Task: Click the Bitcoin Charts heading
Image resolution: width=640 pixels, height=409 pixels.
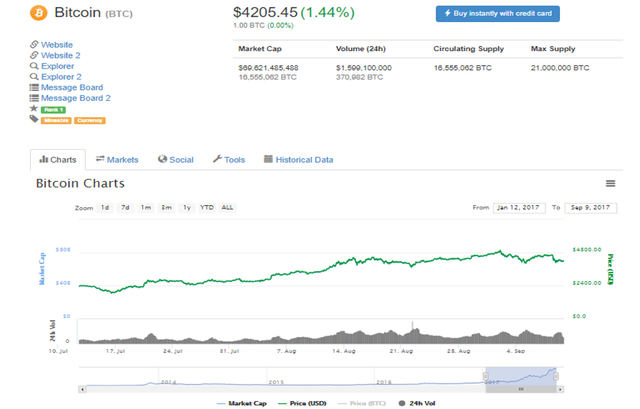Action: coord(80,184)
